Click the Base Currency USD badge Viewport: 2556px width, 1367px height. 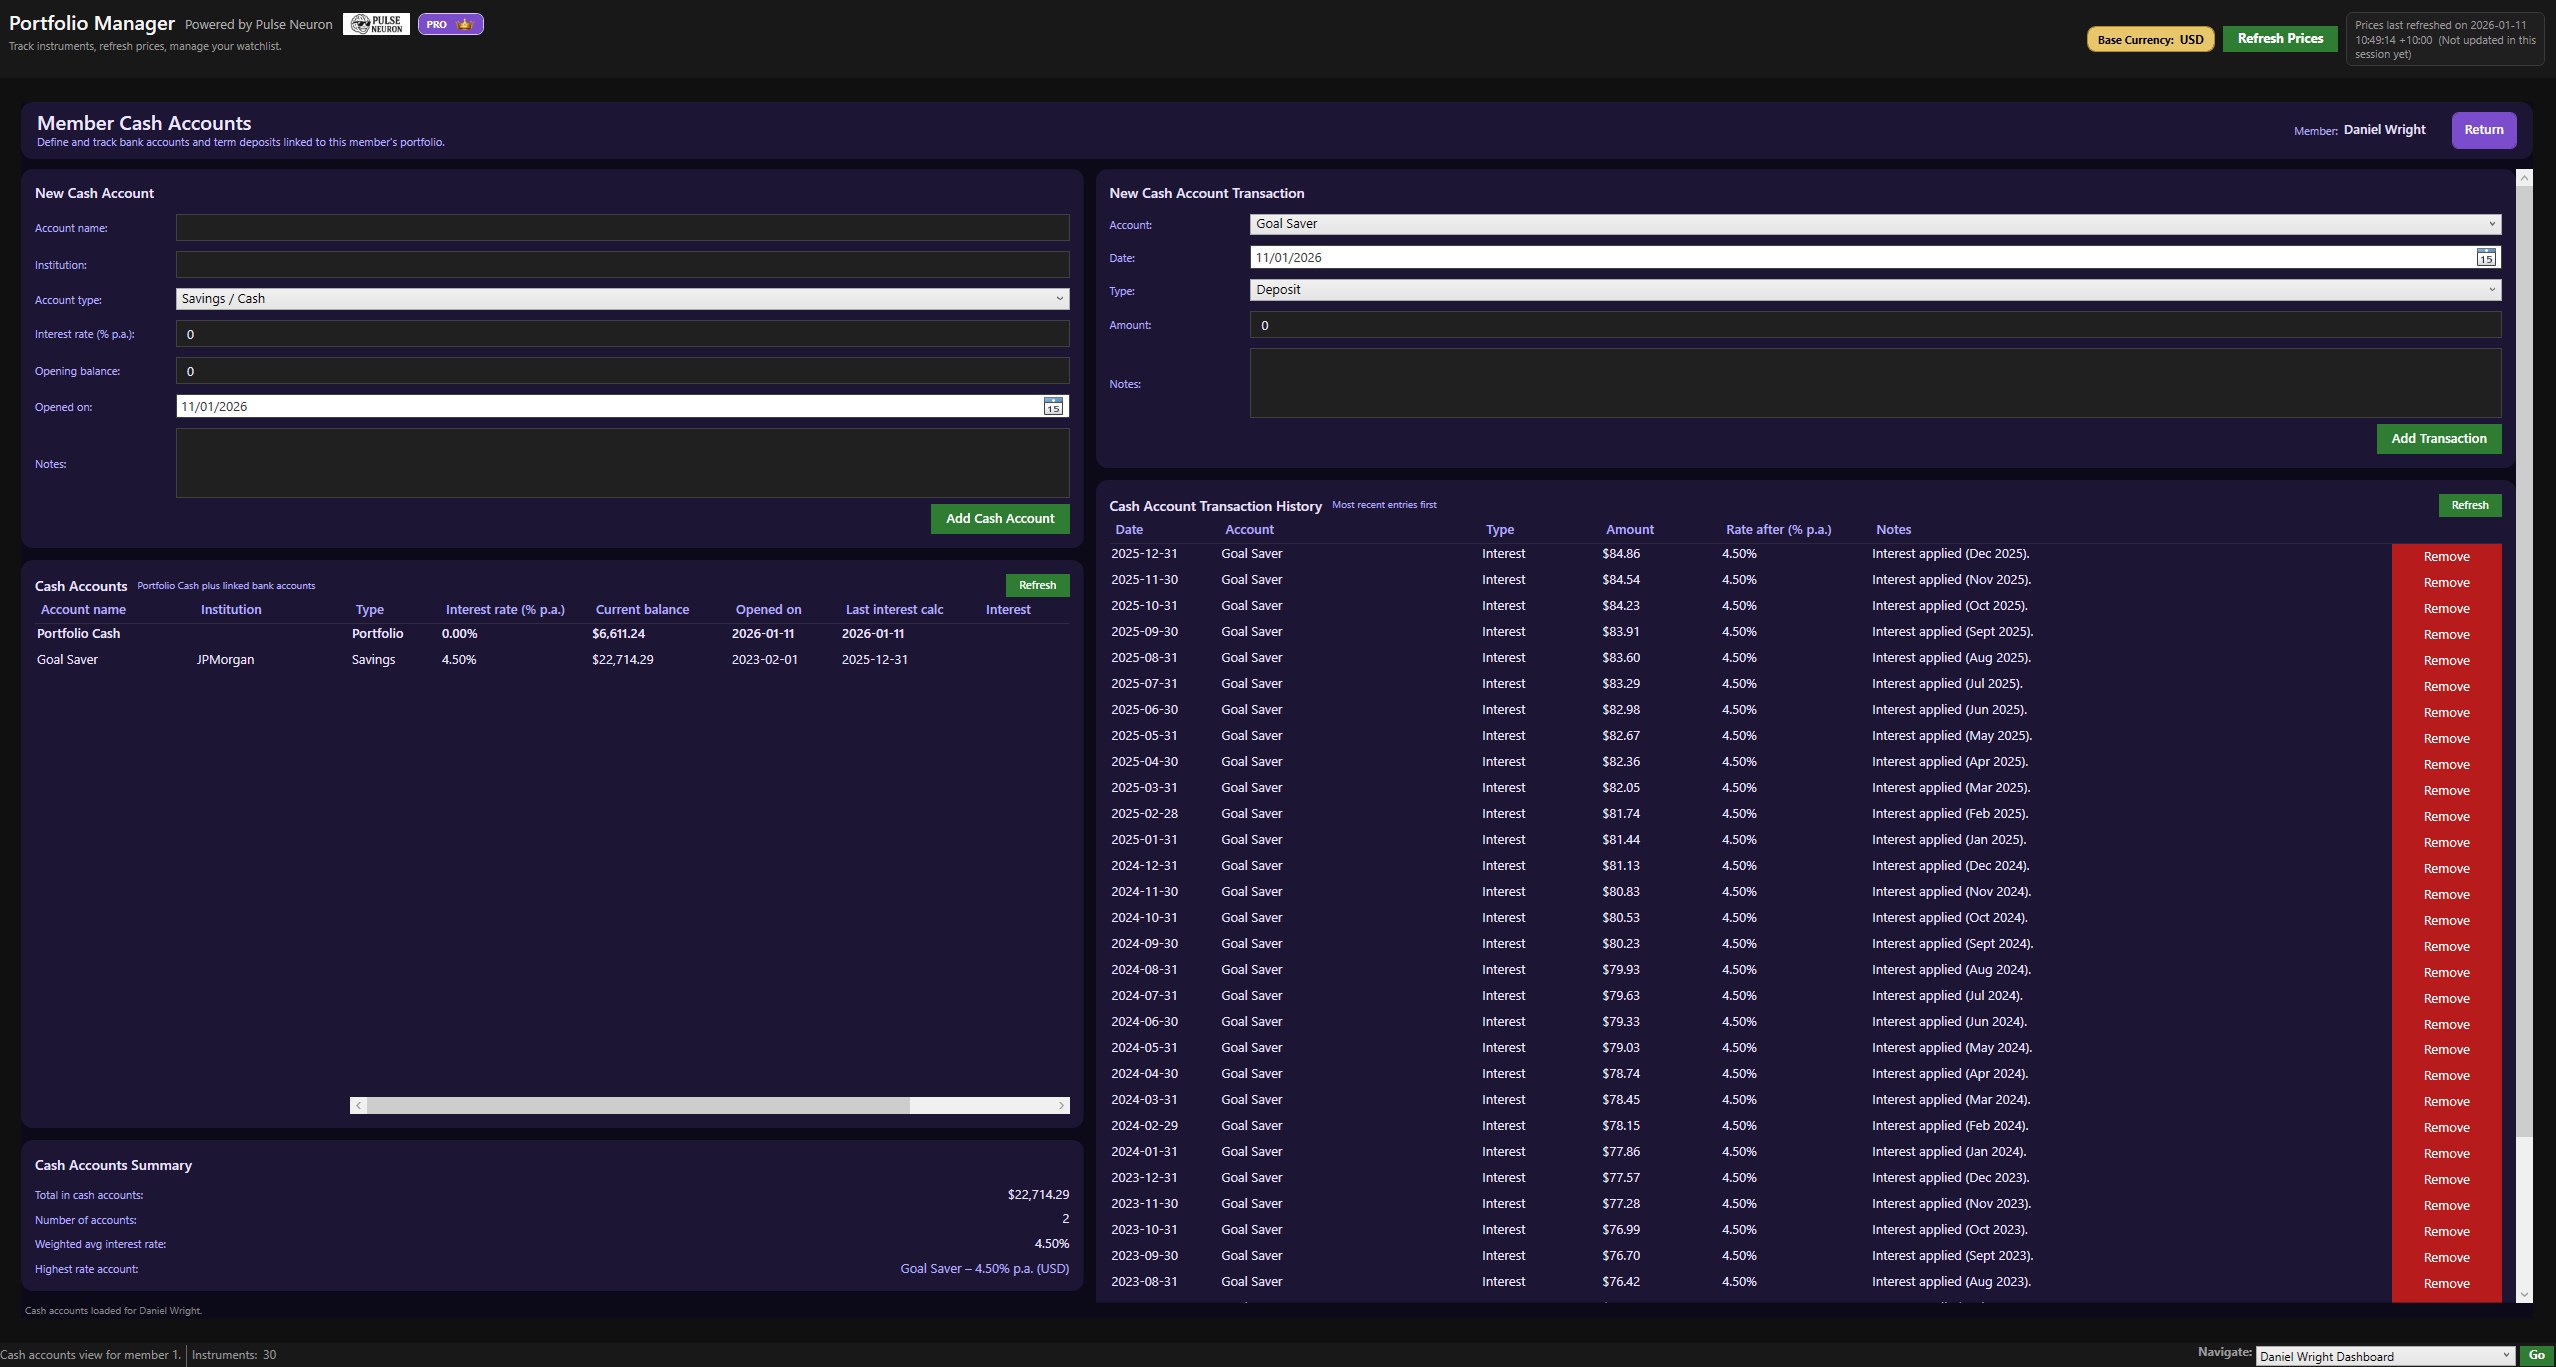2150,40
